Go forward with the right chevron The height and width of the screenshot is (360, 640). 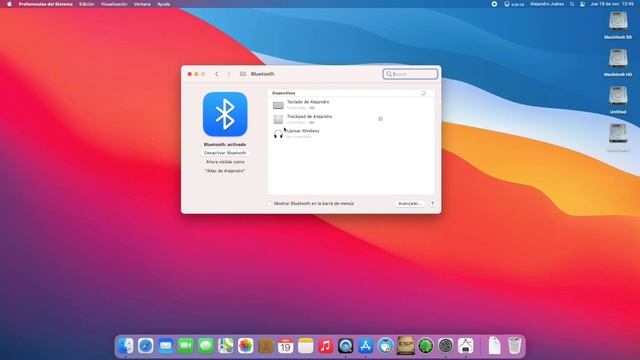pyautogui.click(x=229, y=74)
